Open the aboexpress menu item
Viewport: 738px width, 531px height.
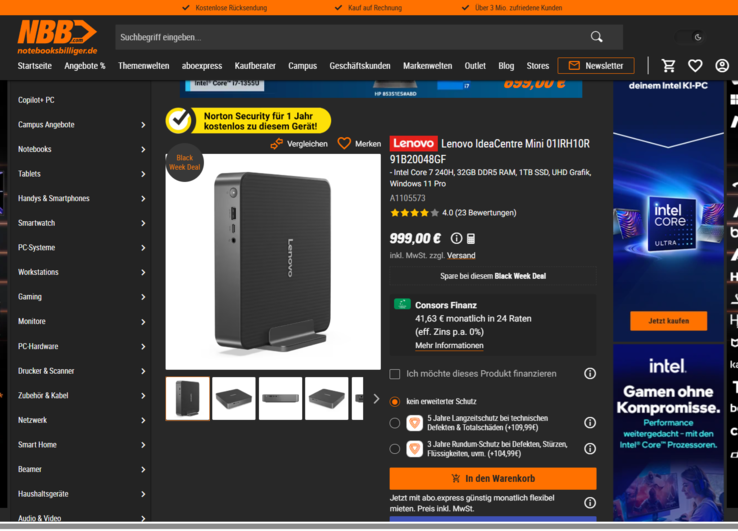(x=202, y=66)
